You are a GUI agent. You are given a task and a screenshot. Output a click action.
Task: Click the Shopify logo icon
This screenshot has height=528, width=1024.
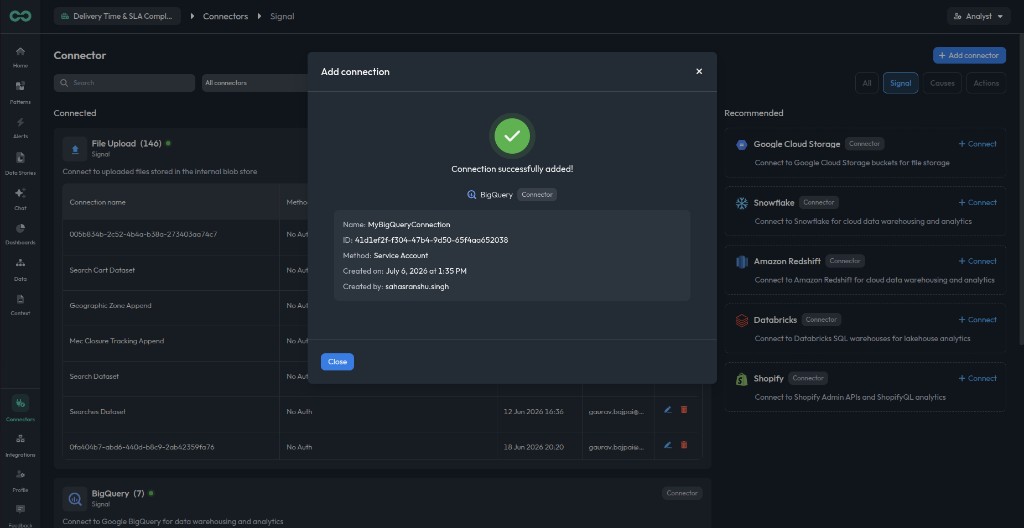pos(741,379)
